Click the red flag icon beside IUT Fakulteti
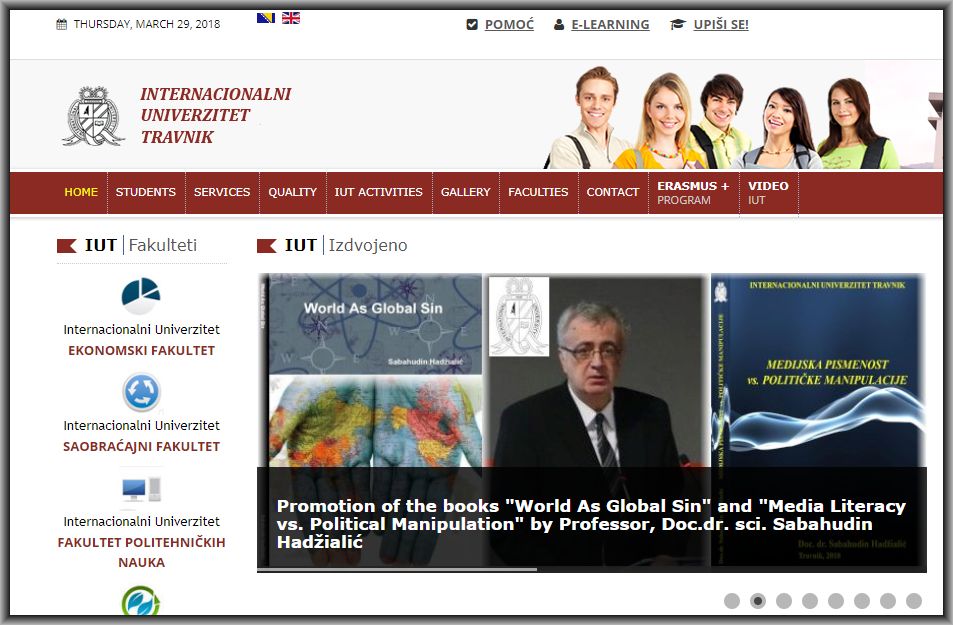Screen dimensions: 953x625 66,246
